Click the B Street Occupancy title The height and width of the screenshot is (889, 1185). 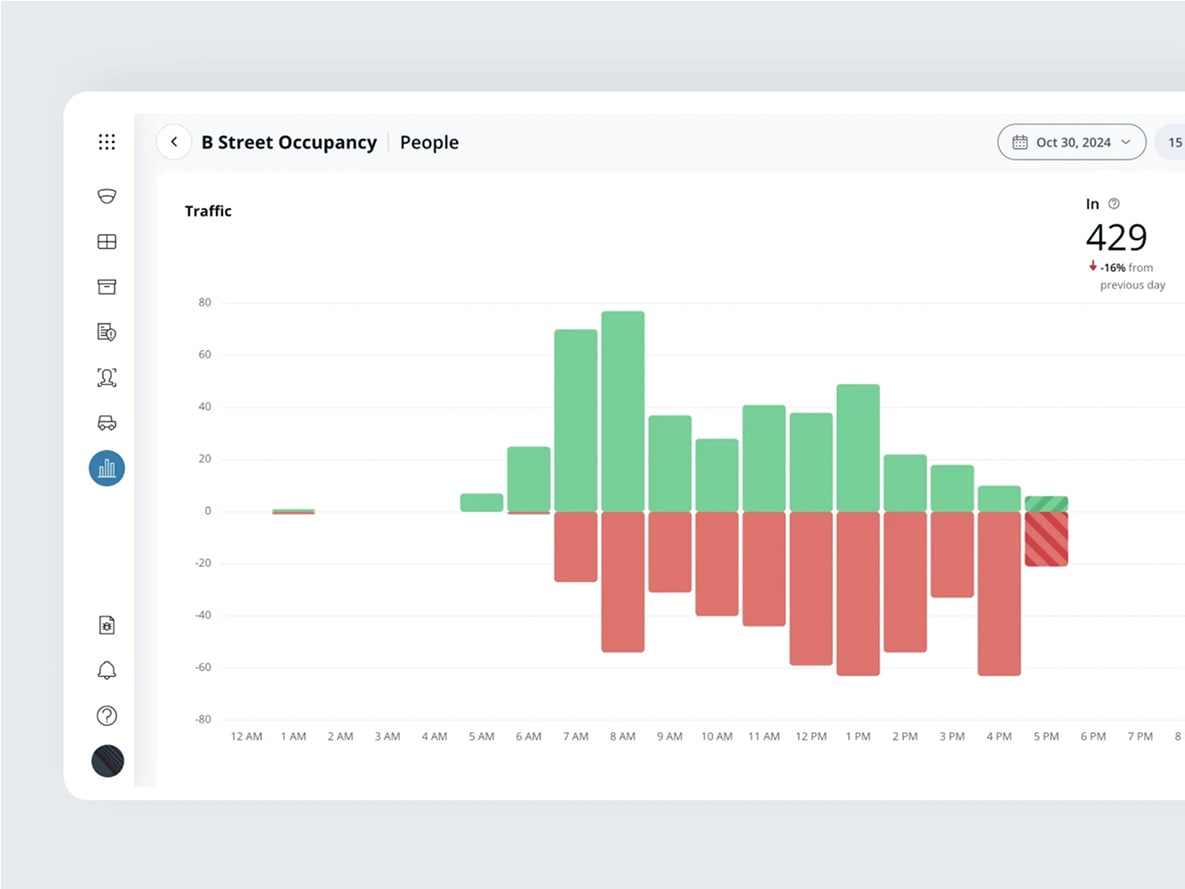[x=289, y=142]
